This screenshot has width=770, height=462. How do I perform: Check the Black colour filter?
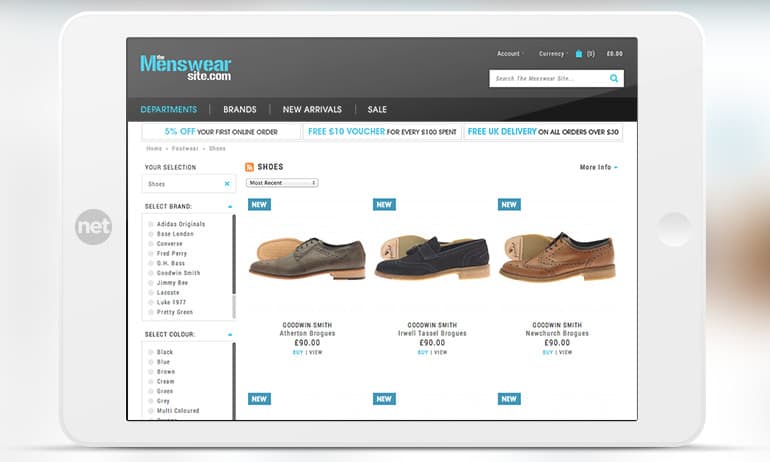pos(151,352)
